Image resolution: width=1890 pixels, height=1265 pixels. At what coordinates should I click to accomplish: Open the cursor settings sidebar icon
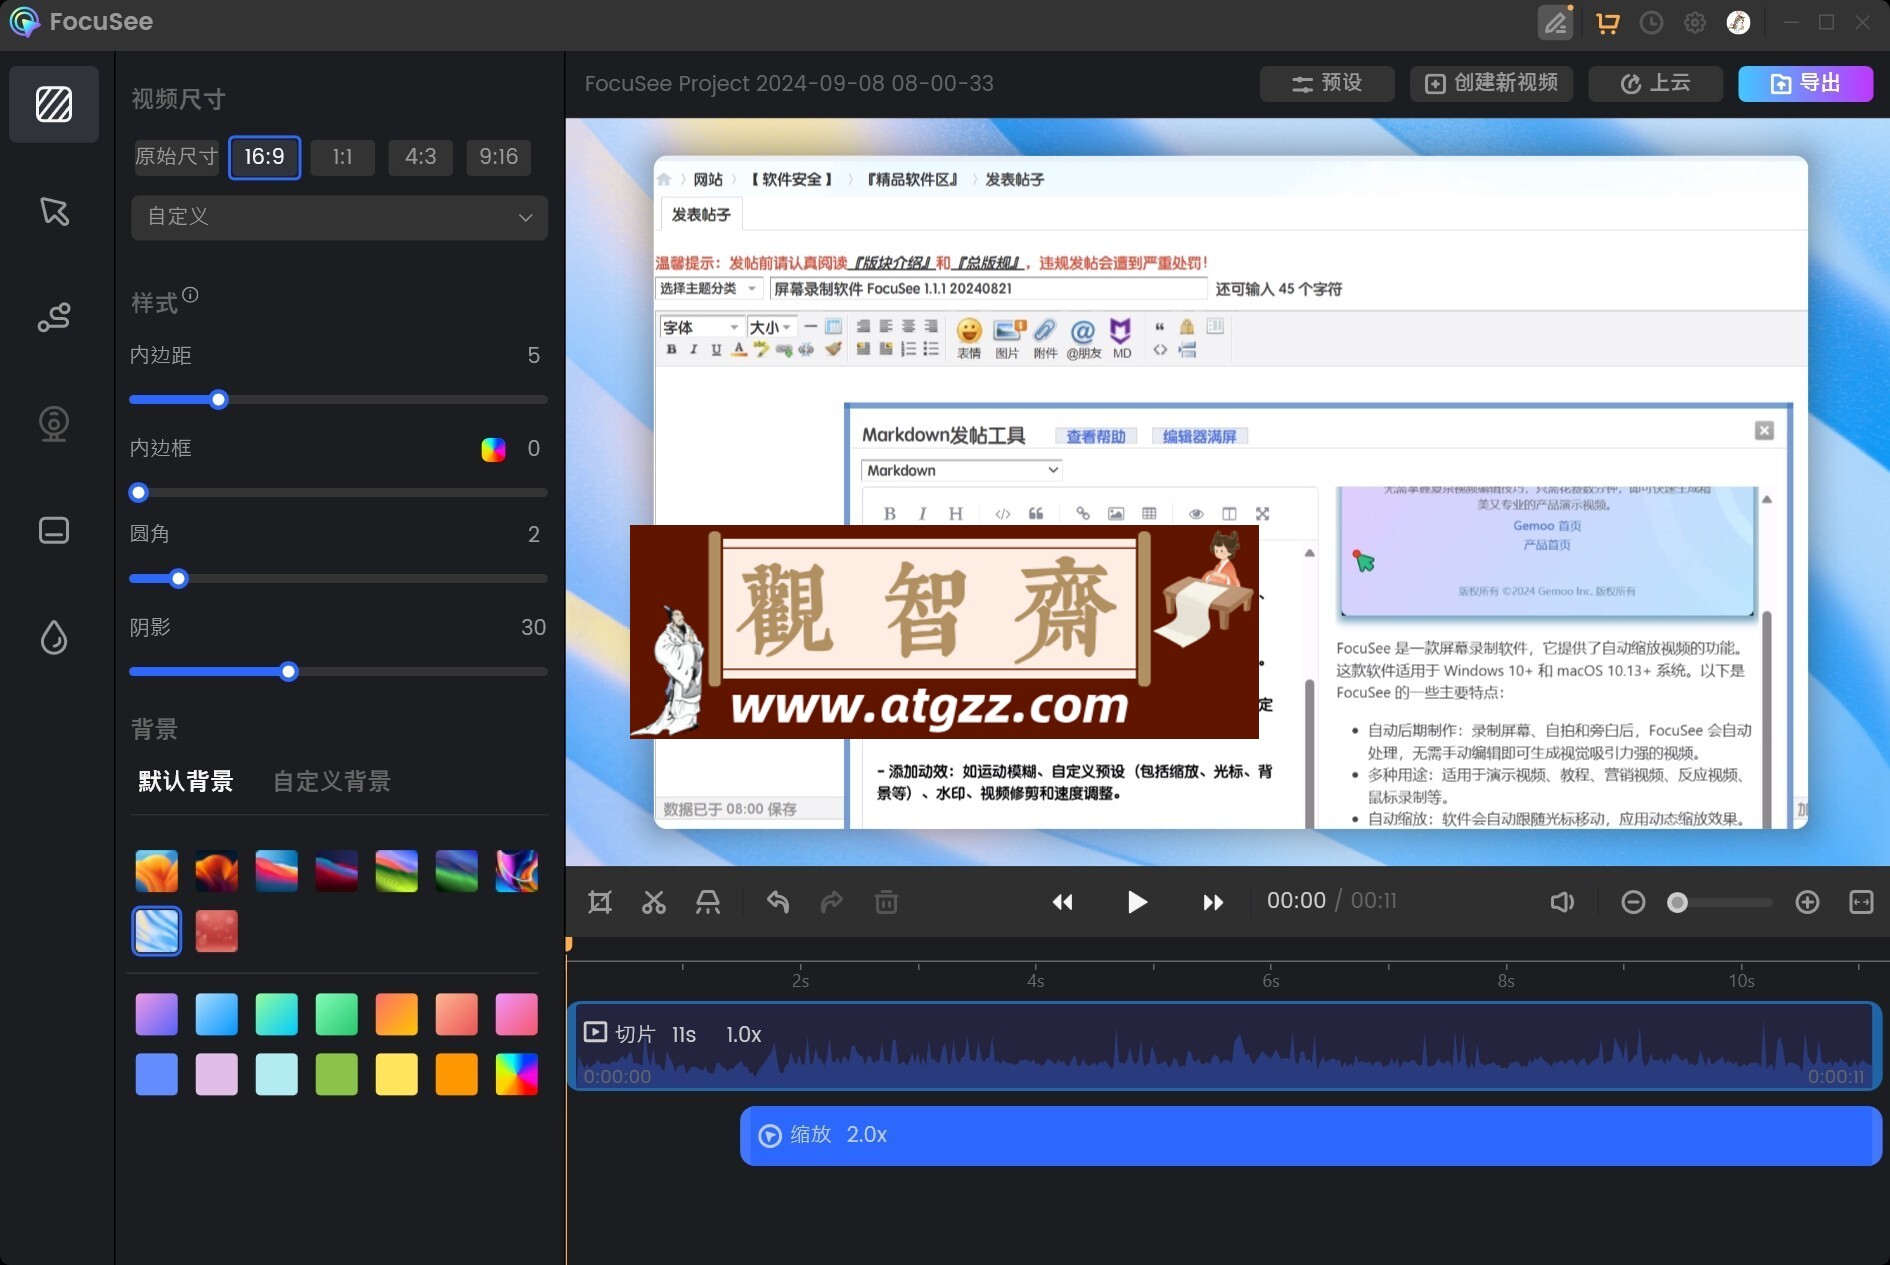tap(54, 211)
